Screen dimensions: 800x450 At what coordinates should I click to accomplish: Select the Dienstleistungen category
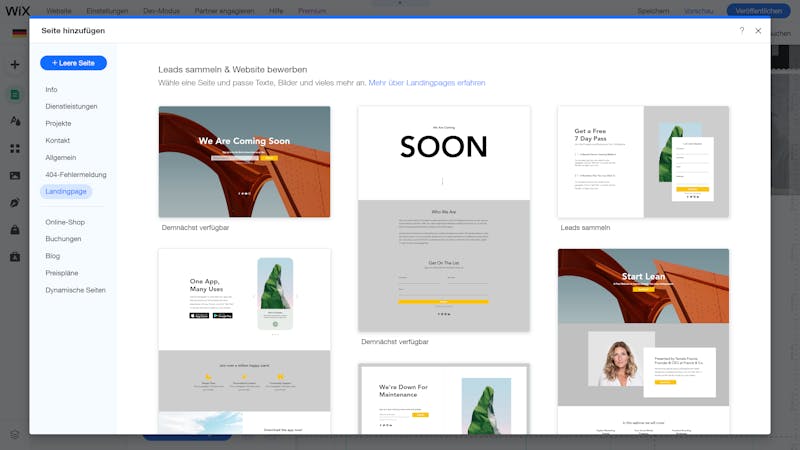click(x=71, y=106)
